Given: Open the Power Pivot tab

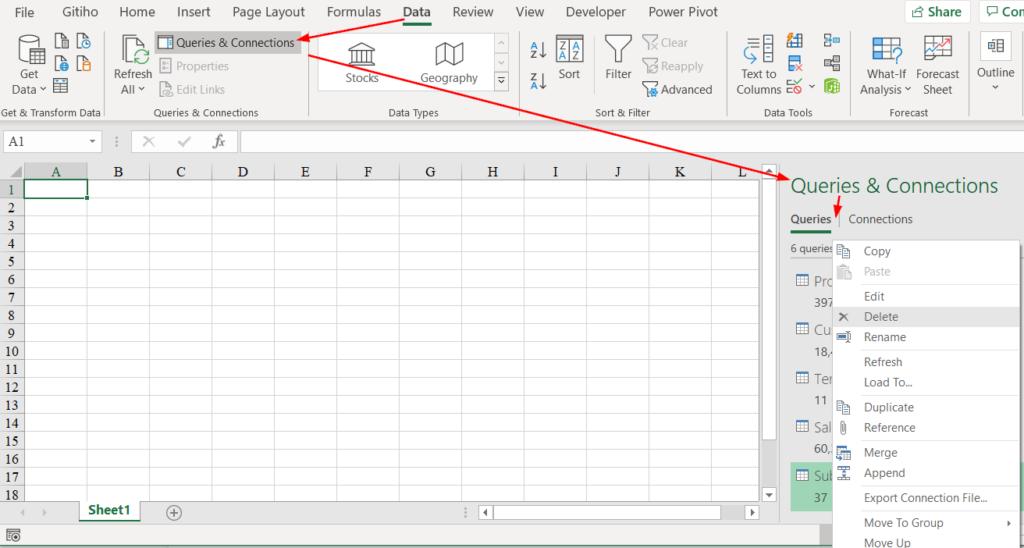Looking at the screenshot, I should pos(682,12).
